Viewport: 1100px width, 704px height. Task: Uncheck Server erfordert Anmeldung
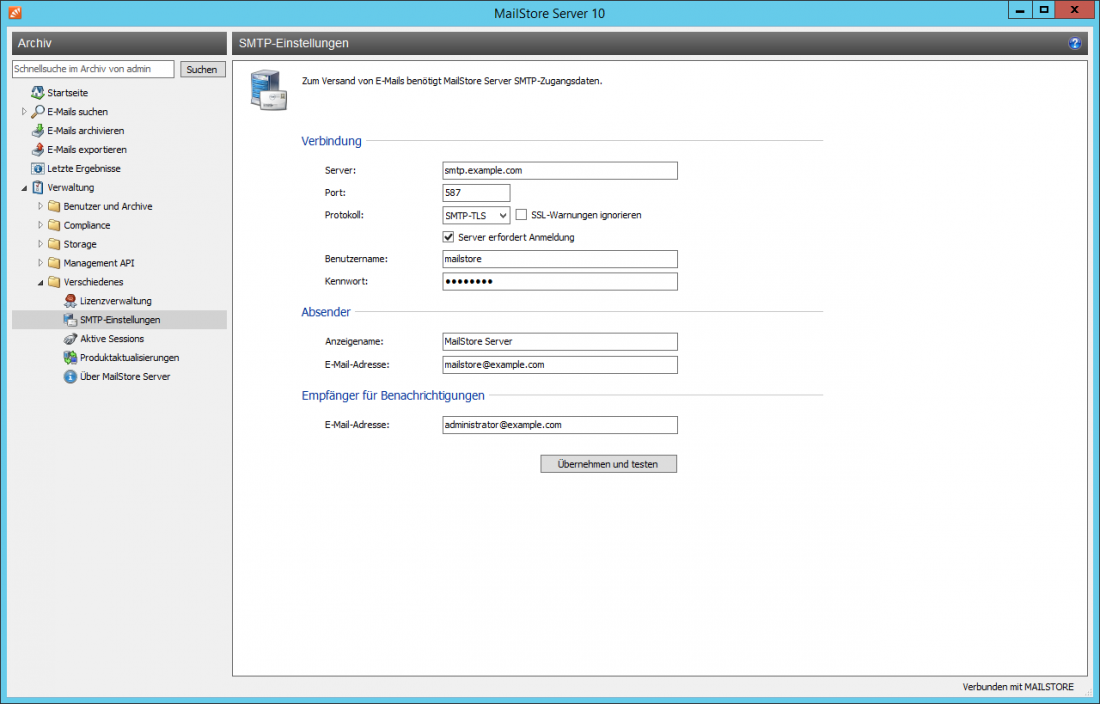click(x=449, y=237)
